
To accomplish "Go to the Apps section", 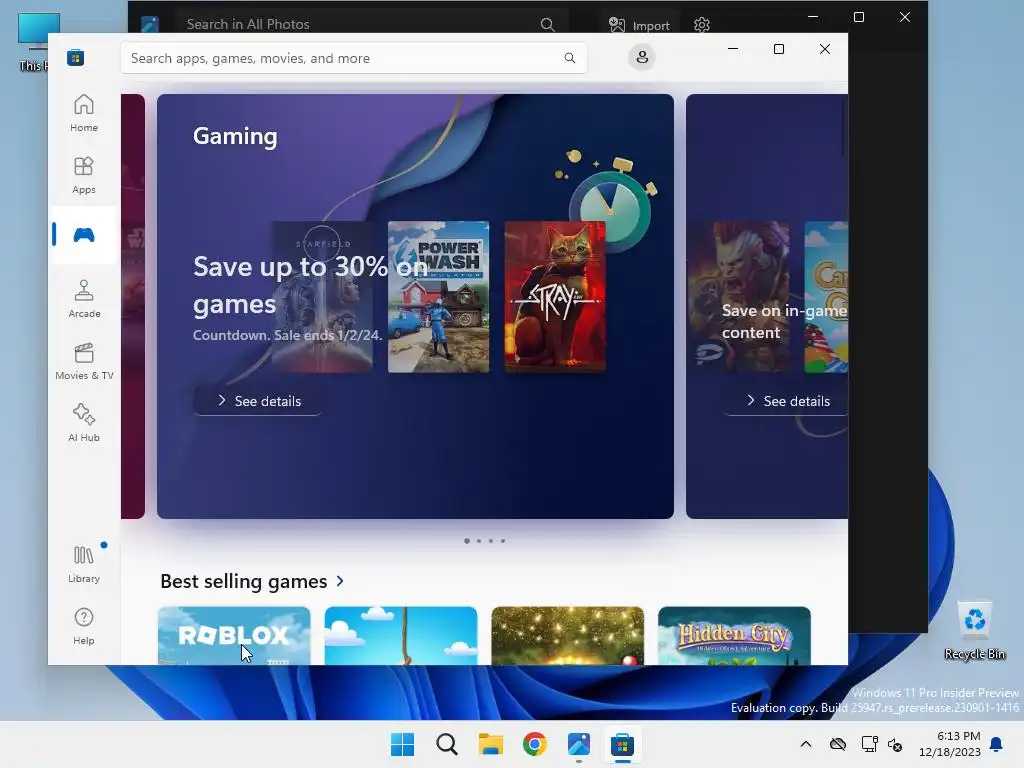I will pyautogui.click(x=84, y=176).
